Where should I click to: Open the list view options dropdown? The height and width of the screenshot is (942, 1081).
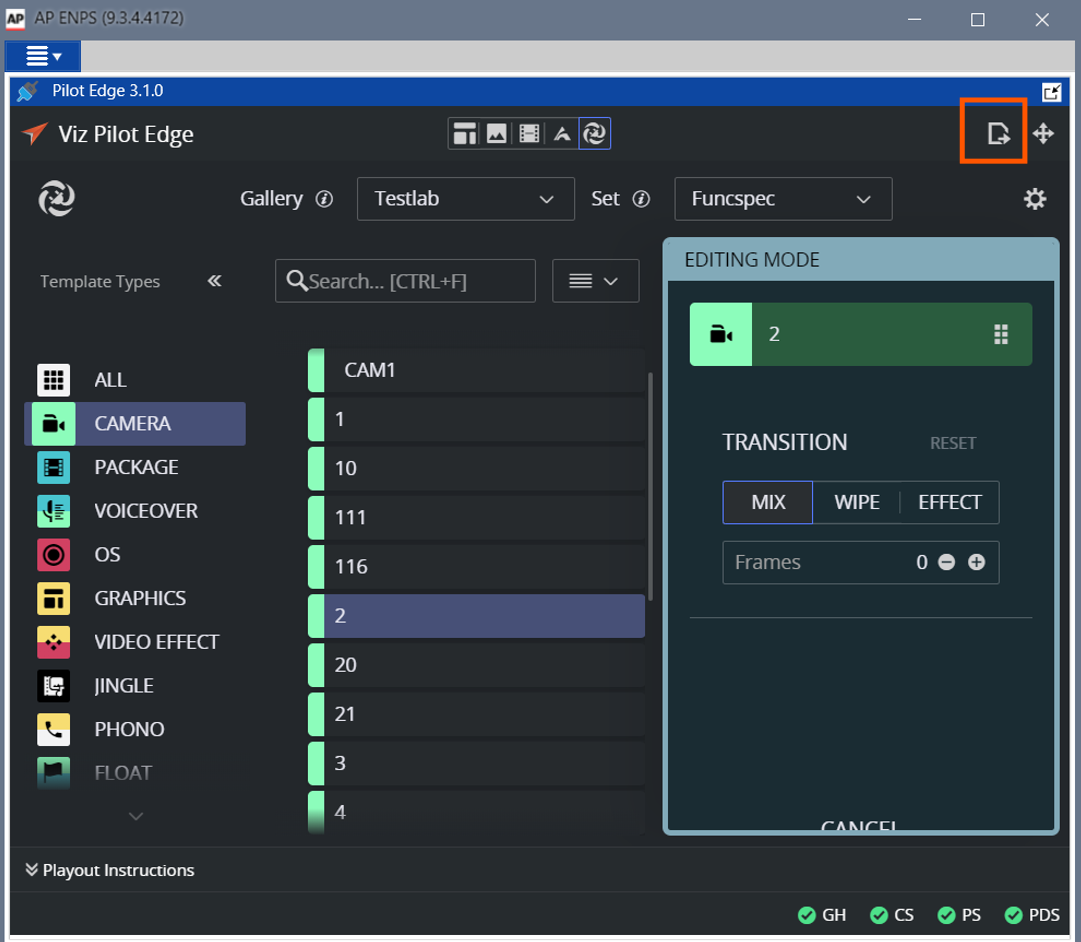coord(596,281)
